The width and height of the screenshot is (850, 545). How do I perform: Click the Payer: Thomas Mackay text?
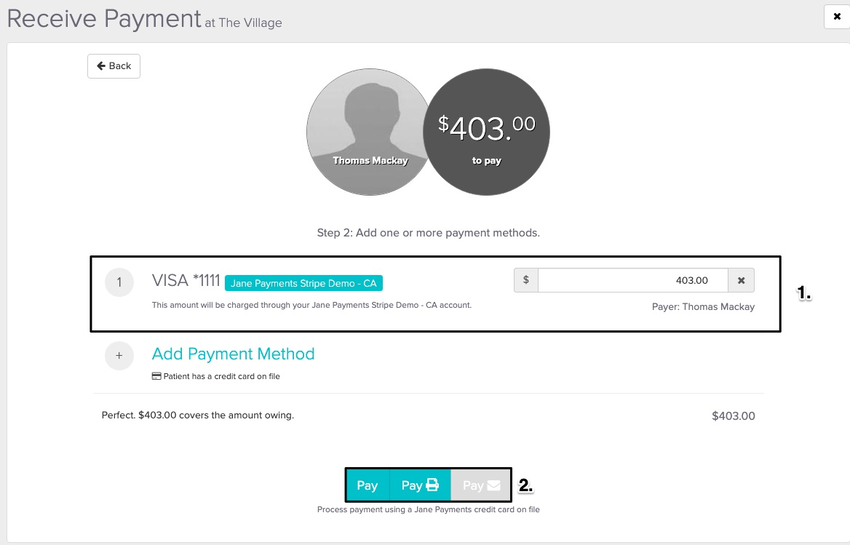[703, 307]
